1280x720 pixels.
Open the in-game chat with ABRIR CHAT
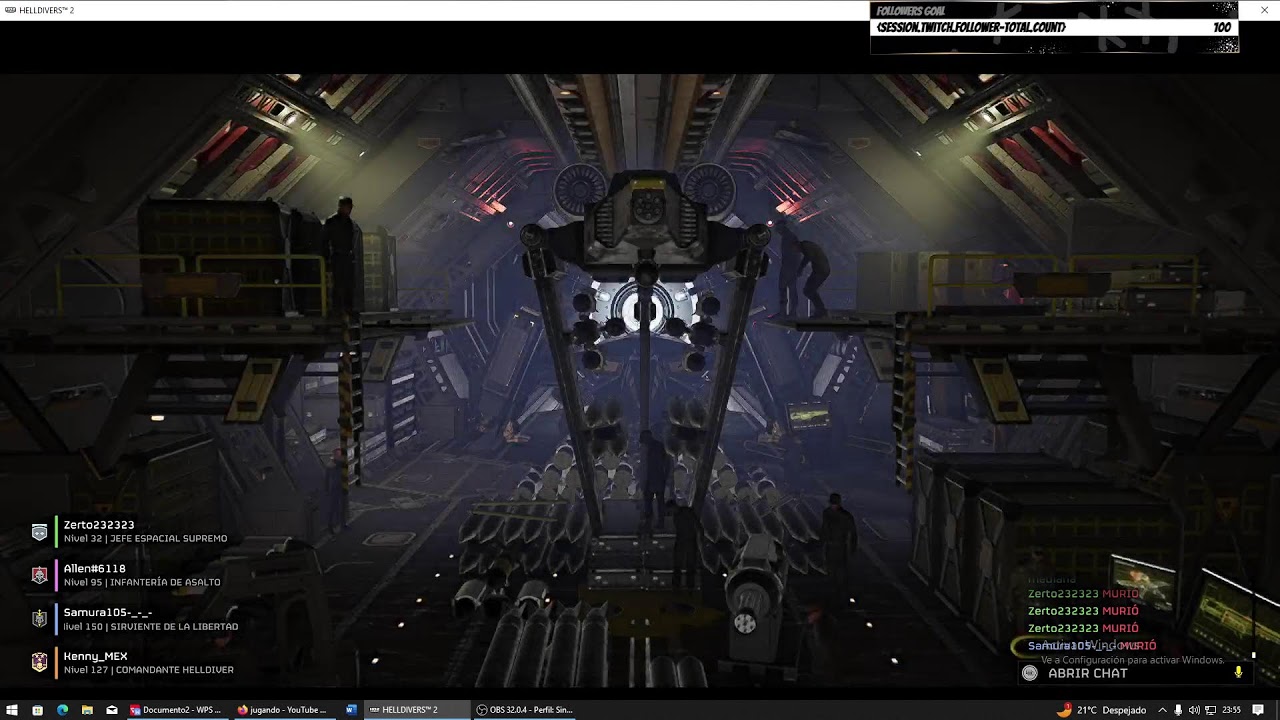pyautogui.click(x=1087, y=674)
